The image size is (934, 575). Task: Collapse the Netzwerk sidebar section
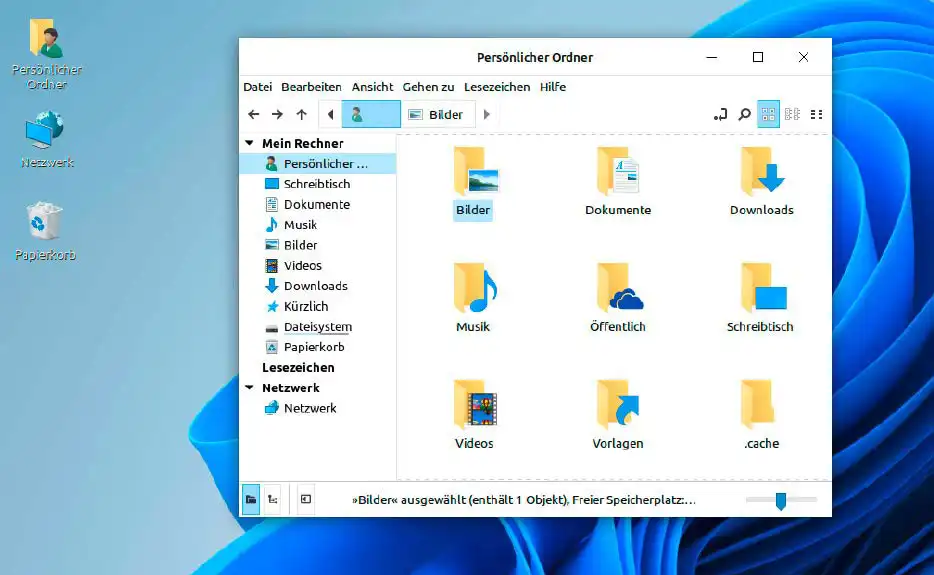click(x=249, y=388)
